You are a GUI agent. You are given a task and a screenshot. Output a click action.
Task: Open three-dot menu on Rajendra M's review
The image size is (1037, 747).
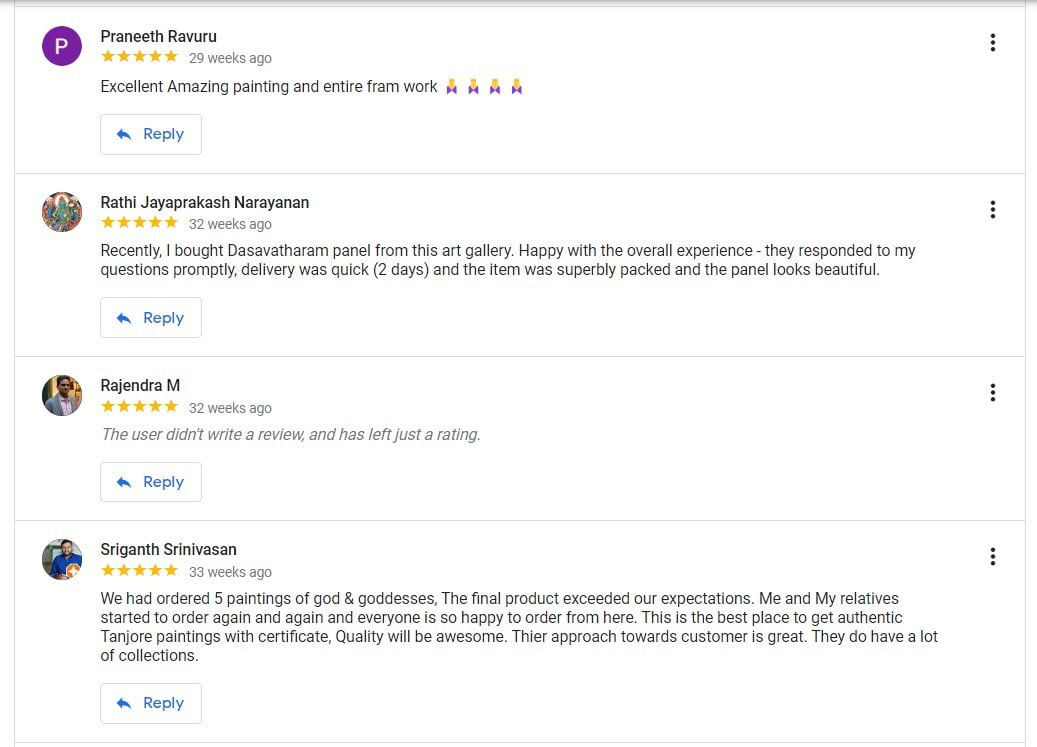[x=992, y=392]
